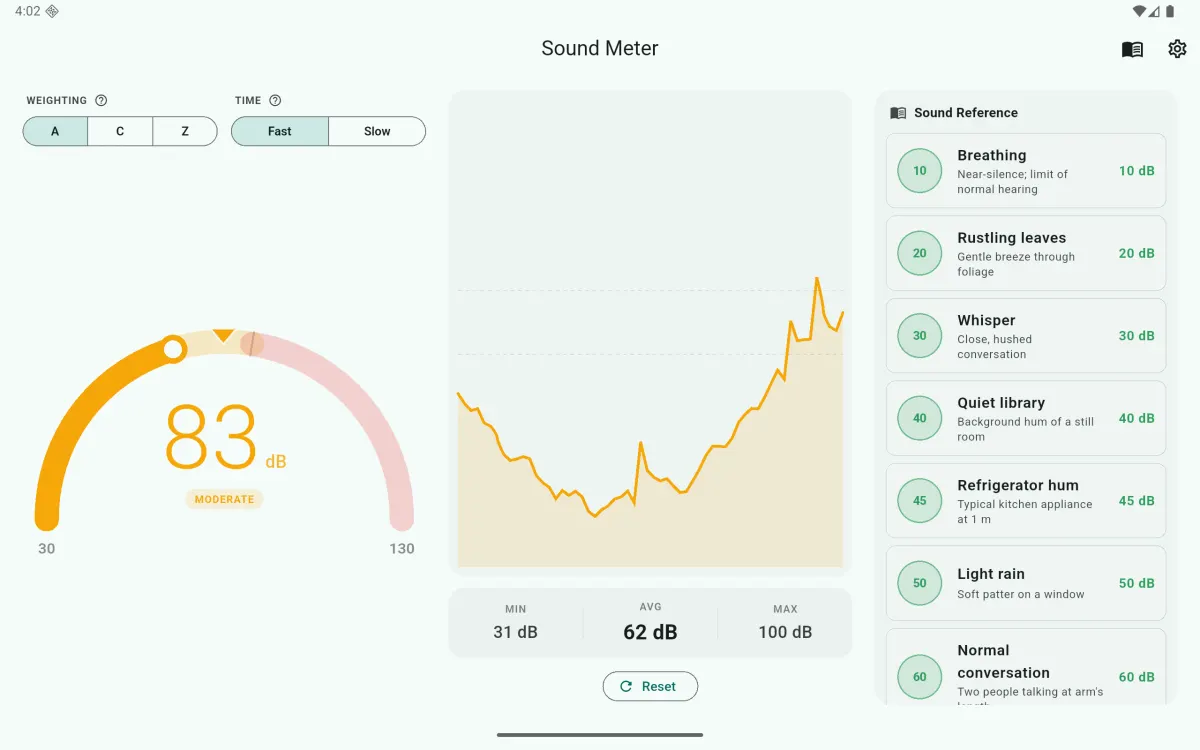Click the book icon beside Sound Reference
1200x750 pixels.
pos(898,113)
